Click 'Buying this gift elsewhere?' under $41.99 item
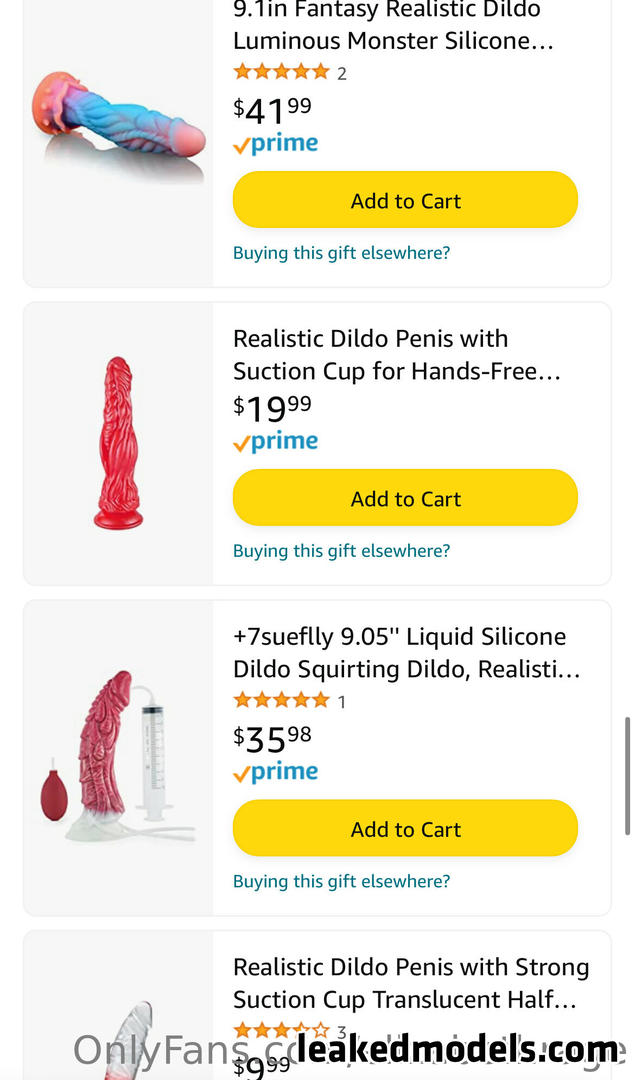 (342, 253)
